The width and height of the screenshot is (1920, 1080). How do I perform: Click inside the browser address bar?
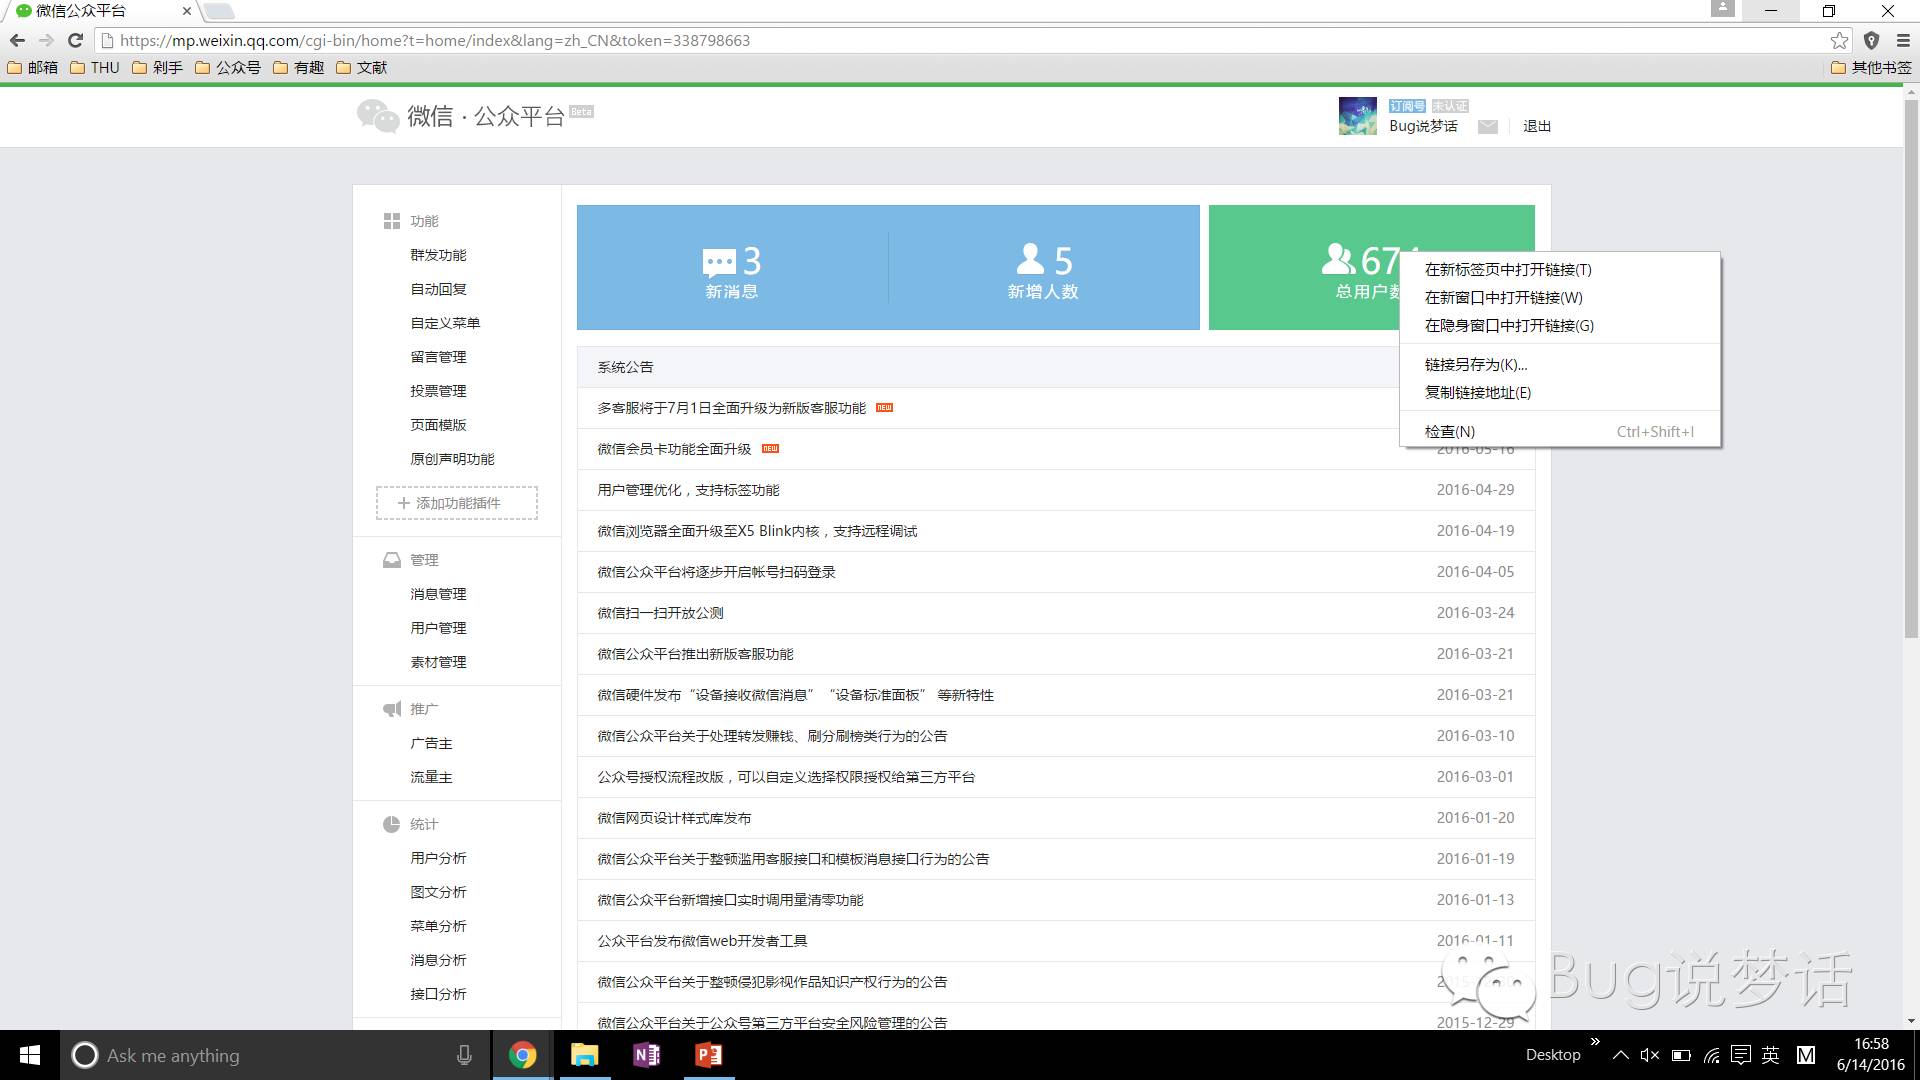coord(600,41)
